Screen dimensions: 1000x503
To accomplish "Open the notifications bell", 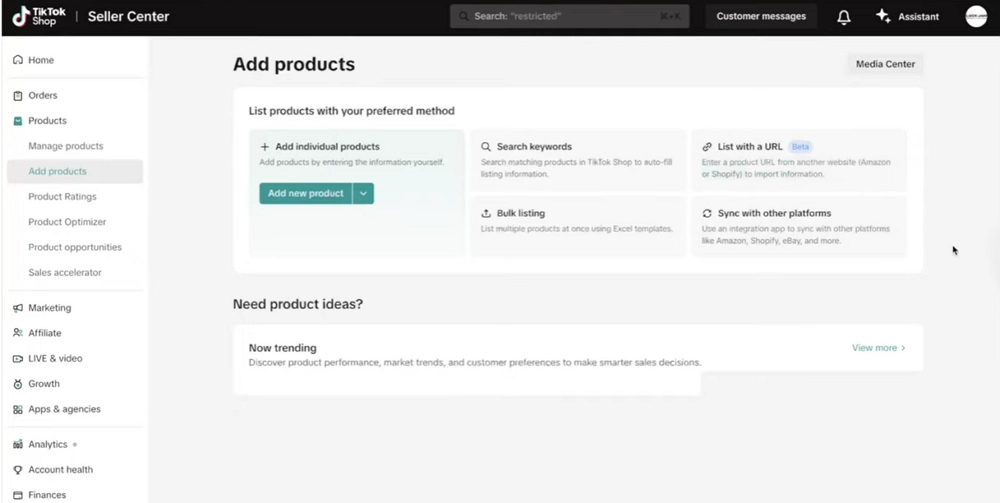I will (844, 17).
